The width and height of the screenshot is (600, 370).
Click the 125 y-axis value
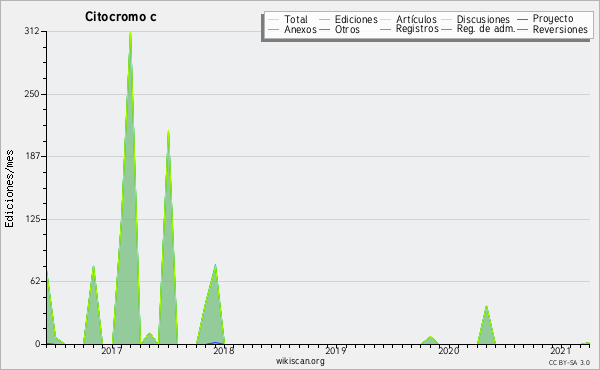point(32,219)
